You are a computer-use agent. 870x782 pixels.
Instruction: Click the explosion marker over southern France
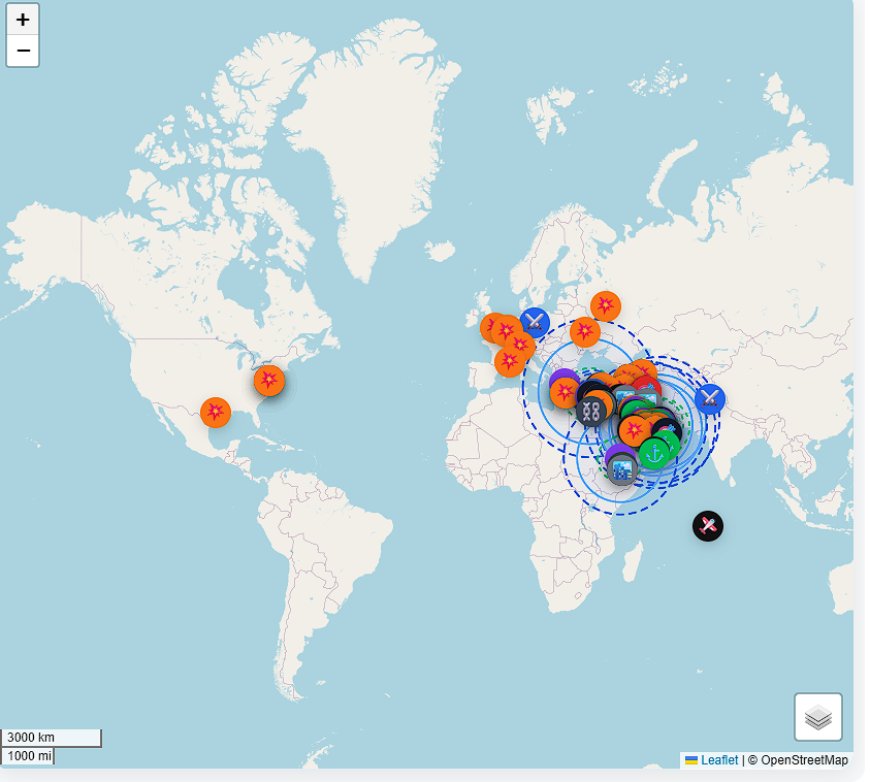coord(509,362)
